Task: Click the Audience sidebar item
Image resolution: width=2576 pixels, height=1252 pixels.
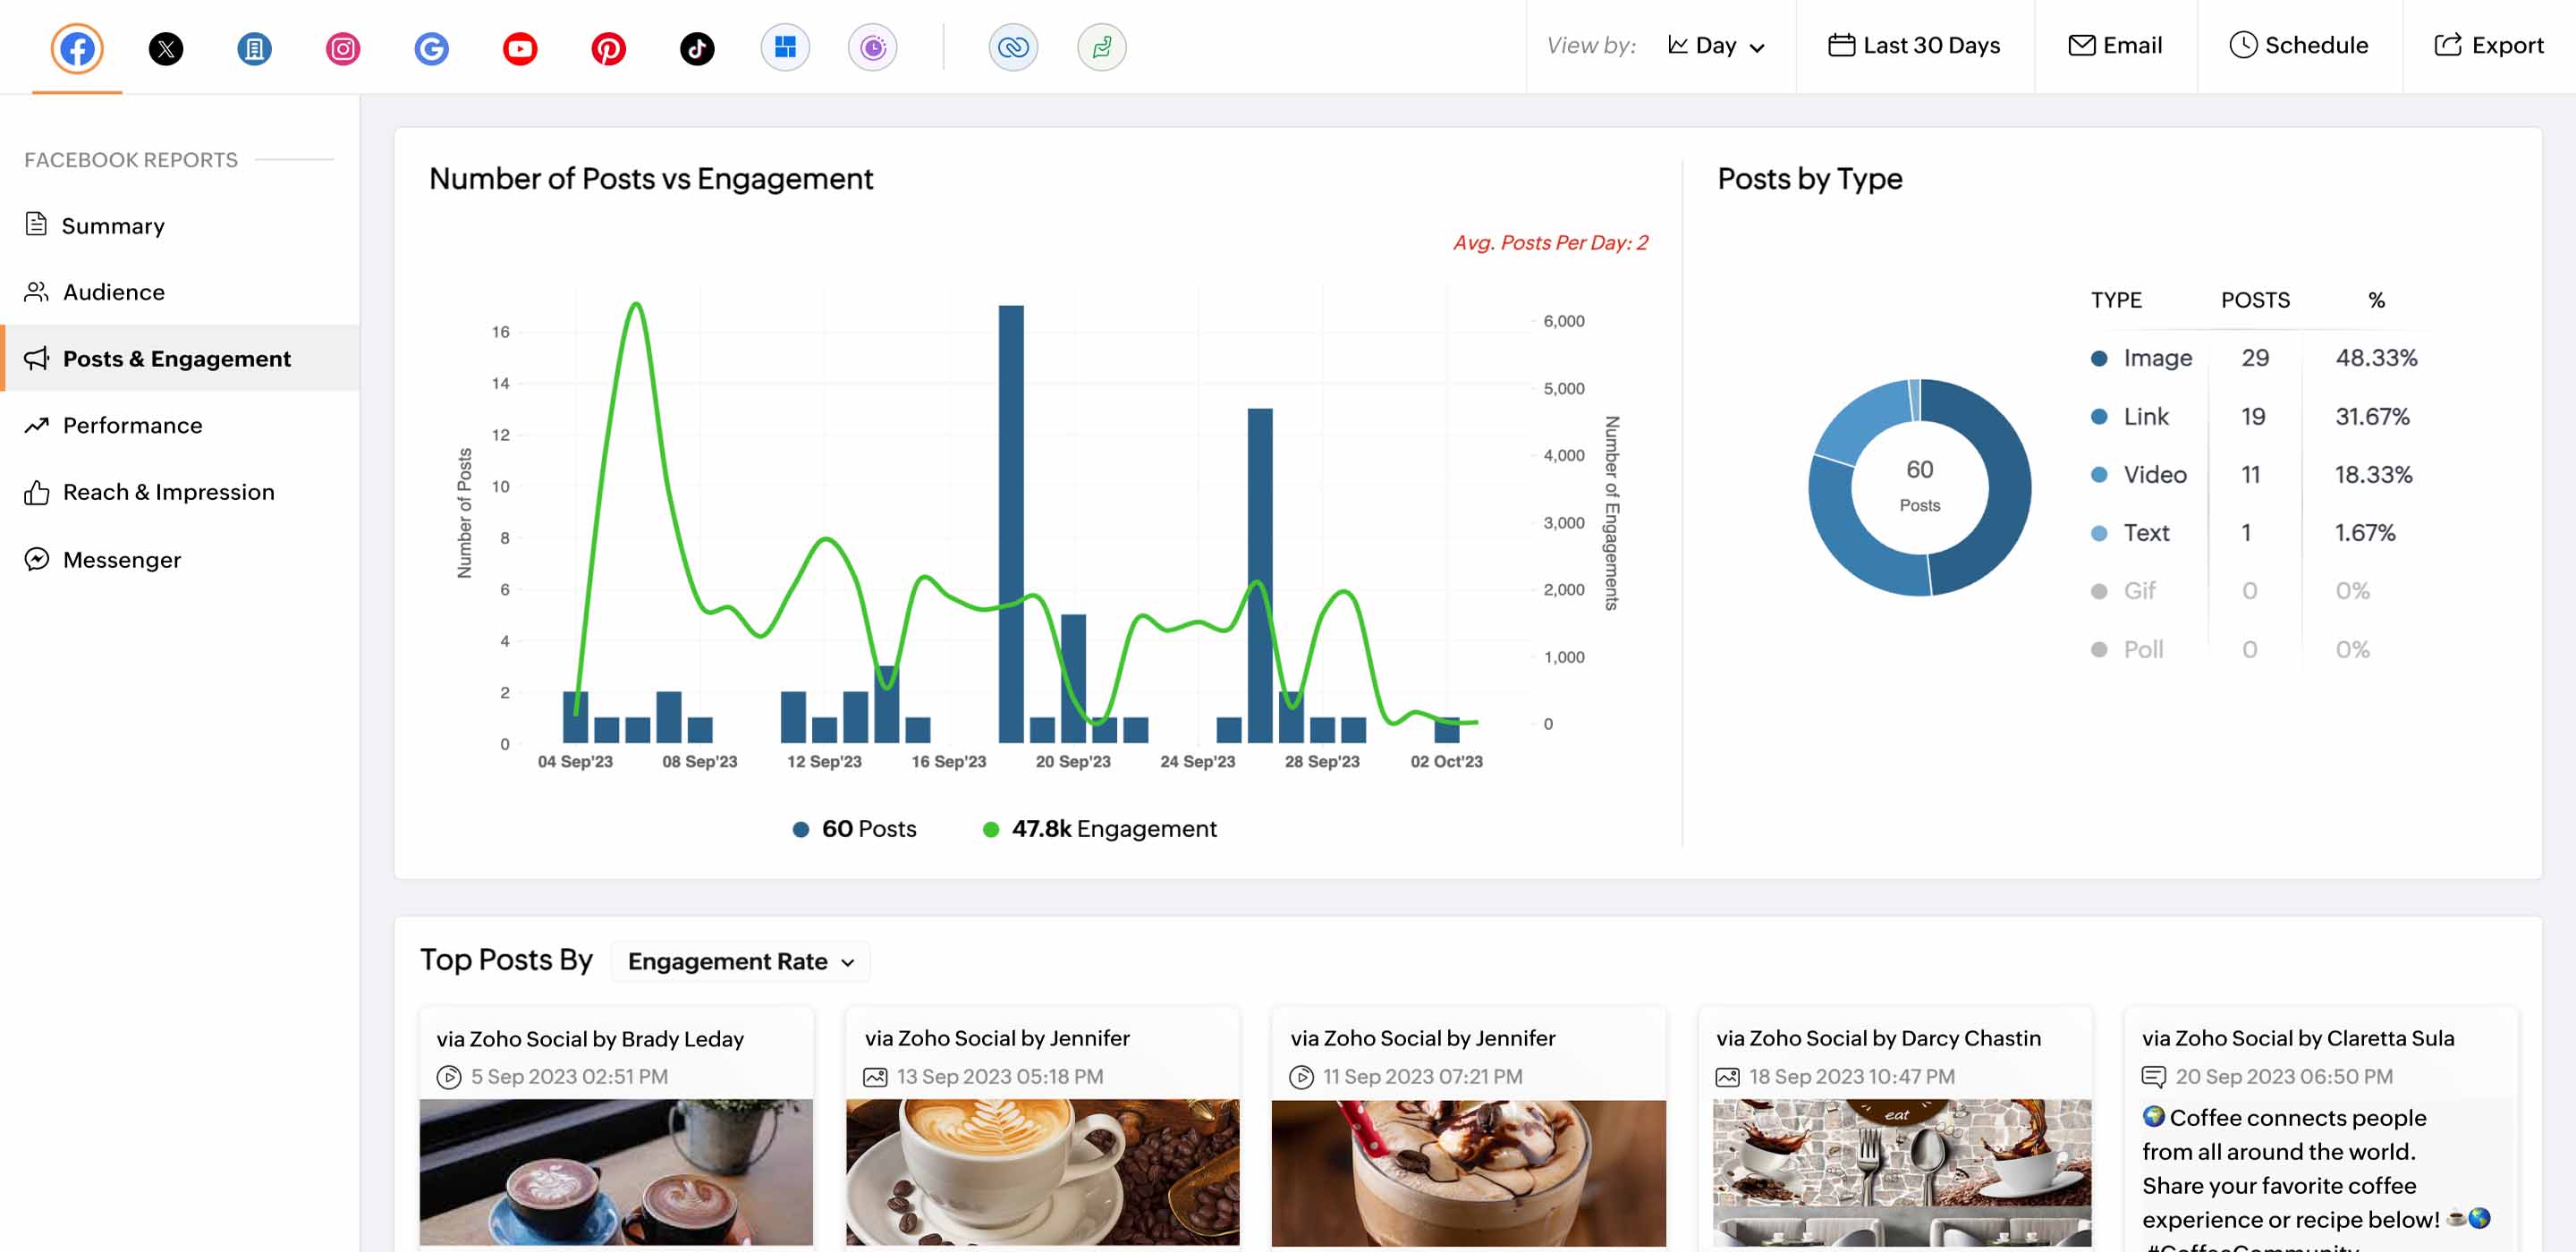Action: pos(114,291)
